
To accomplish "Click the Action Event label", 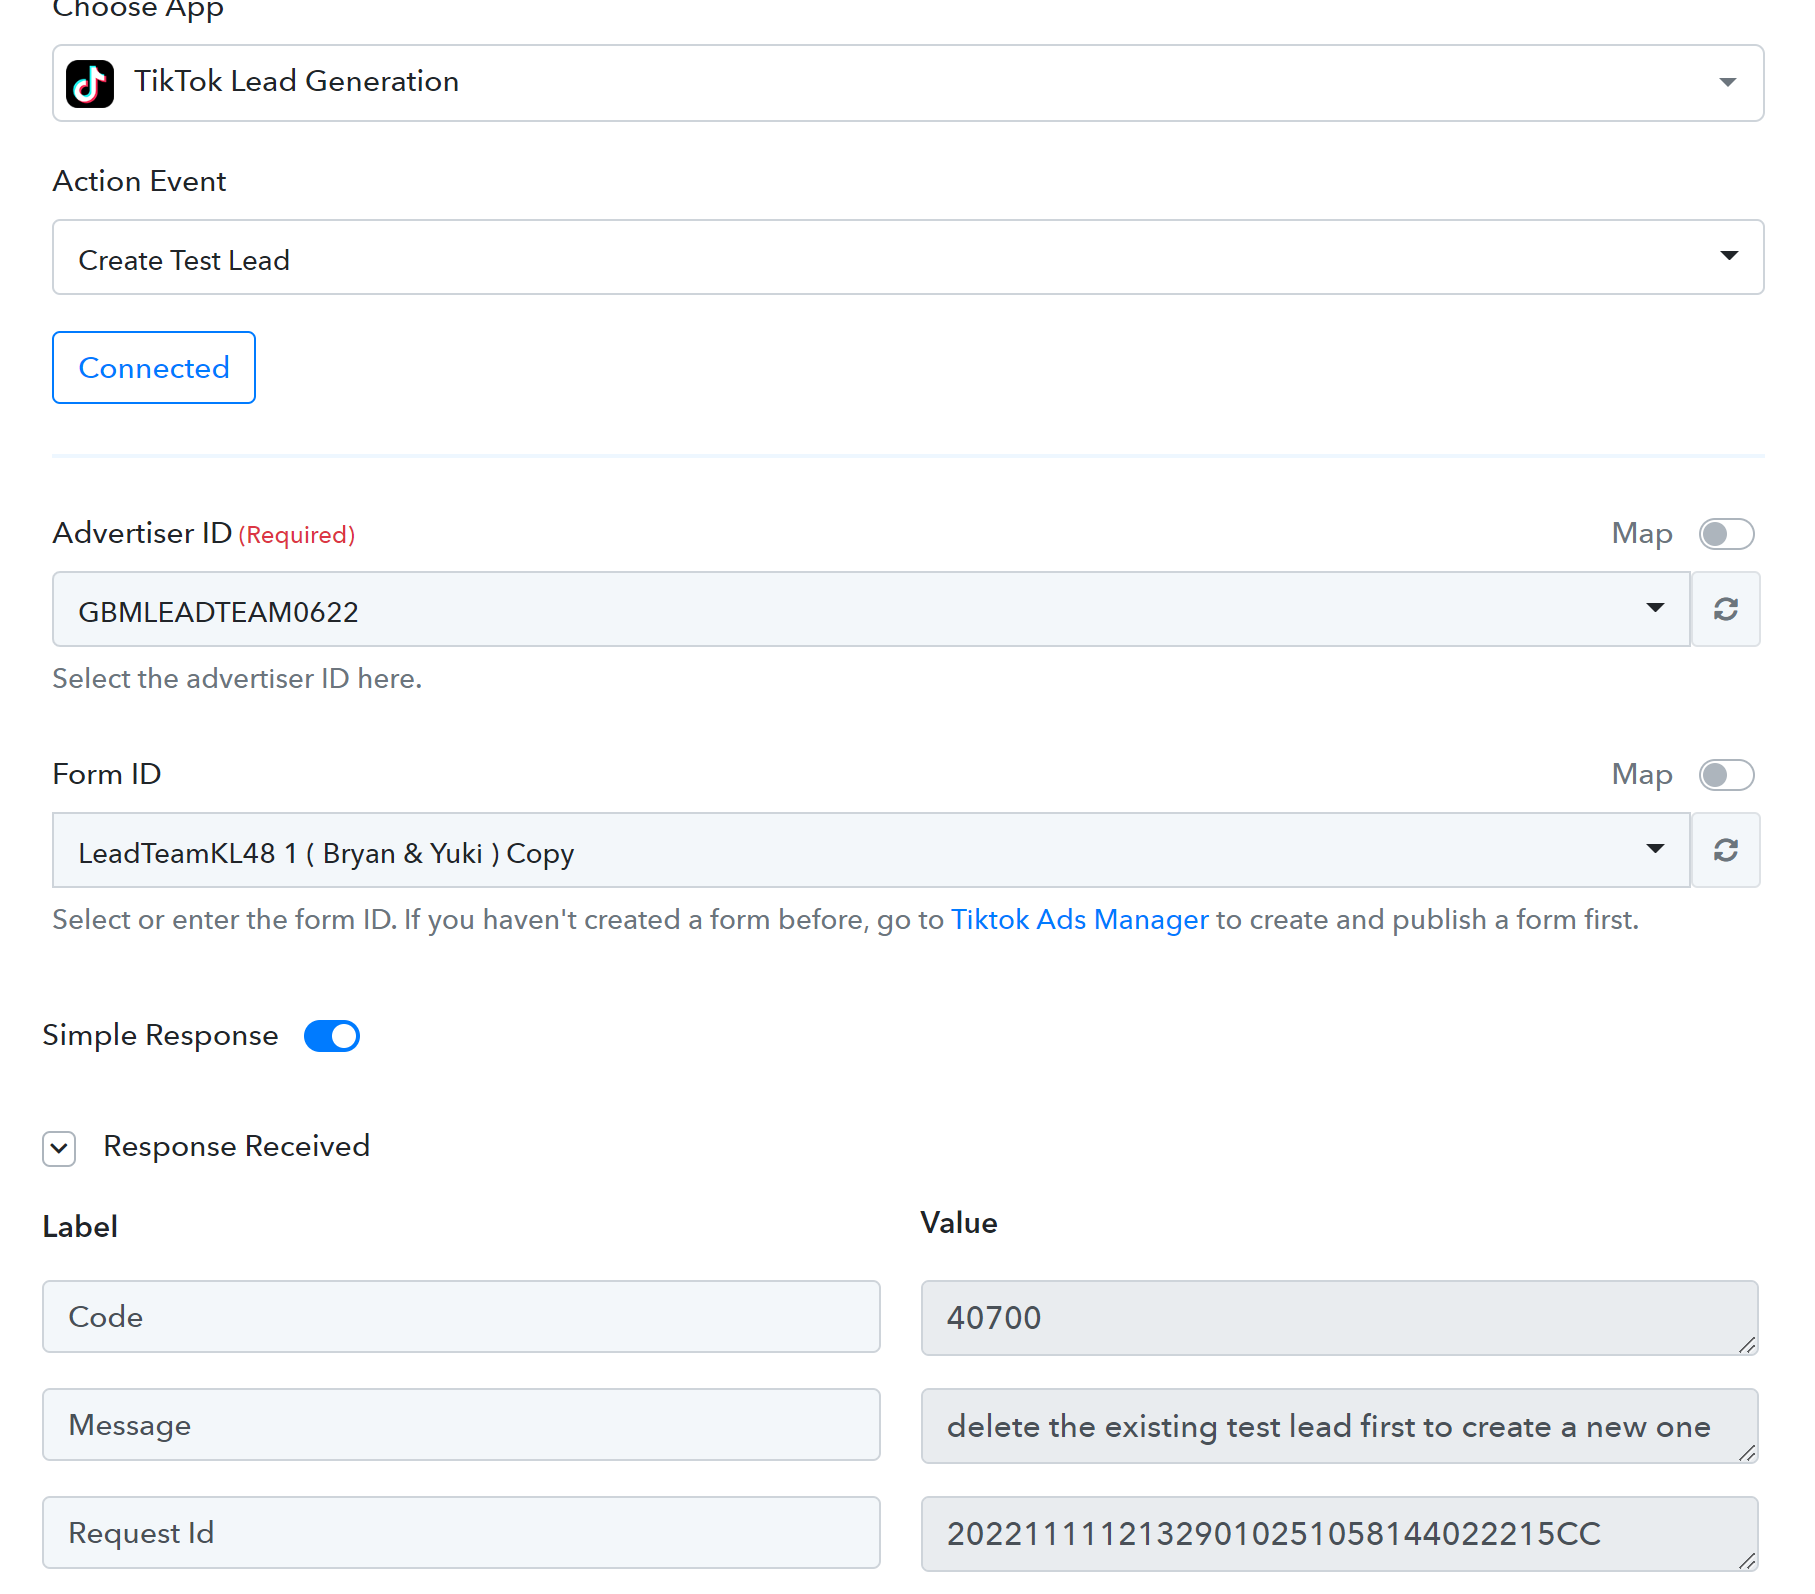I will tap(139, 181).
